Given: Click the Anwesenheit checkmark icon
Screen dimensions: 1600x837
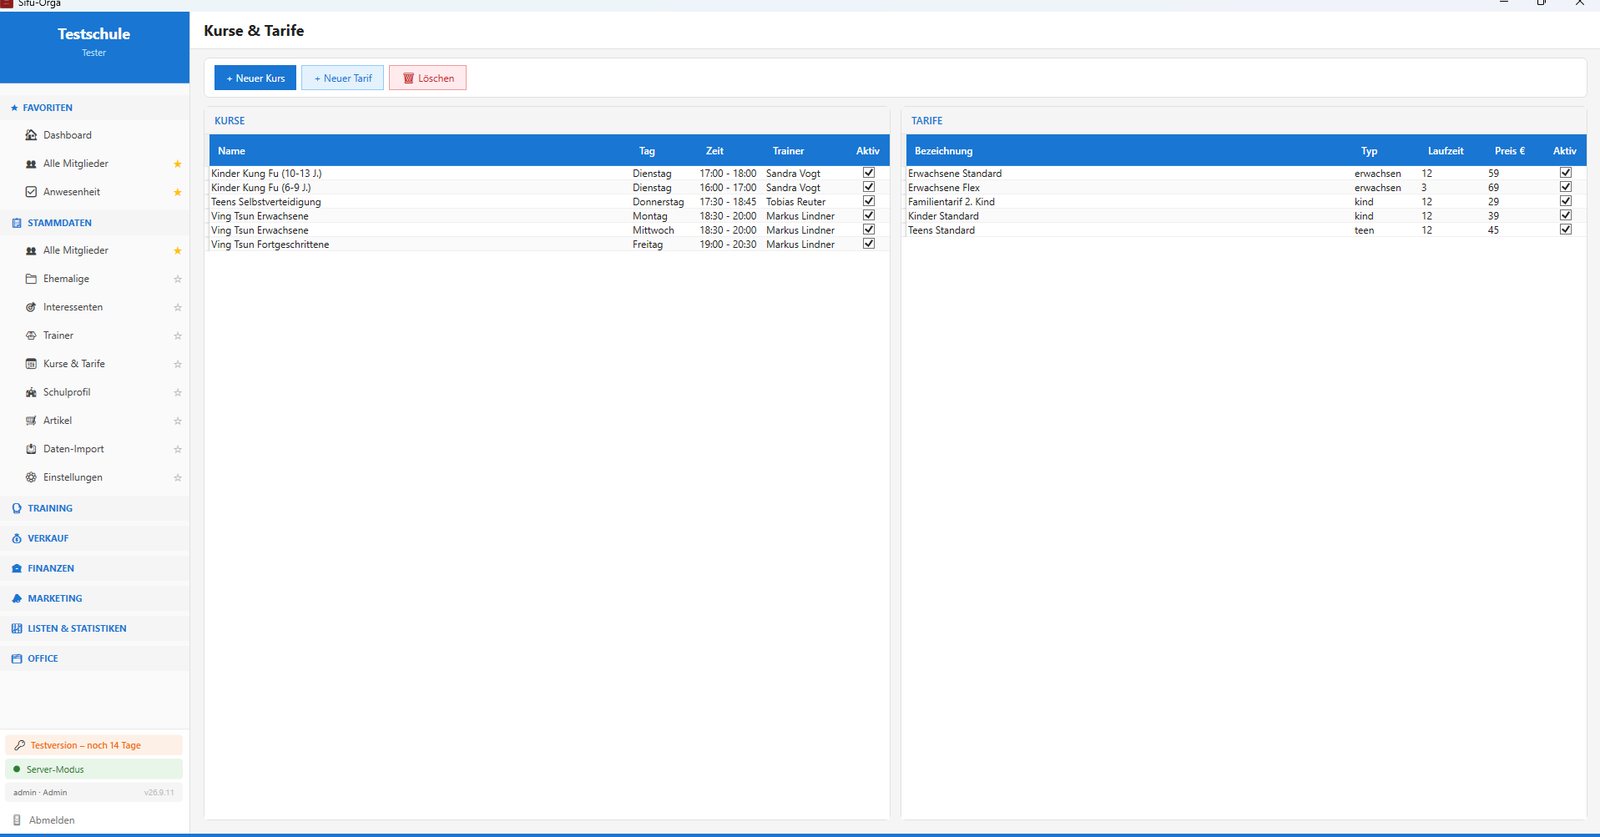Looking at the screenshot, I should pos(31,192).
